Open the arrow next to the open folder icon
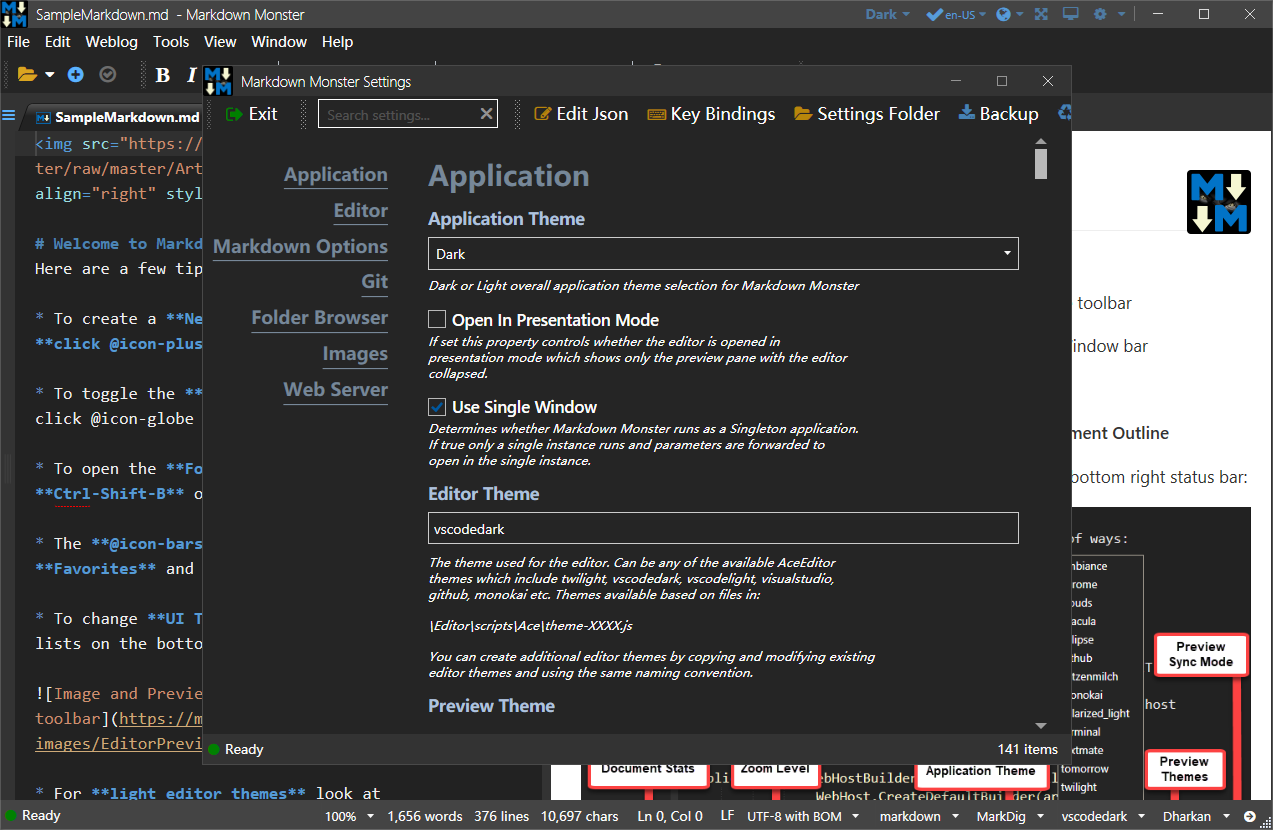The height and width of the screenshot is (830, 1273). tap(50, 75)
